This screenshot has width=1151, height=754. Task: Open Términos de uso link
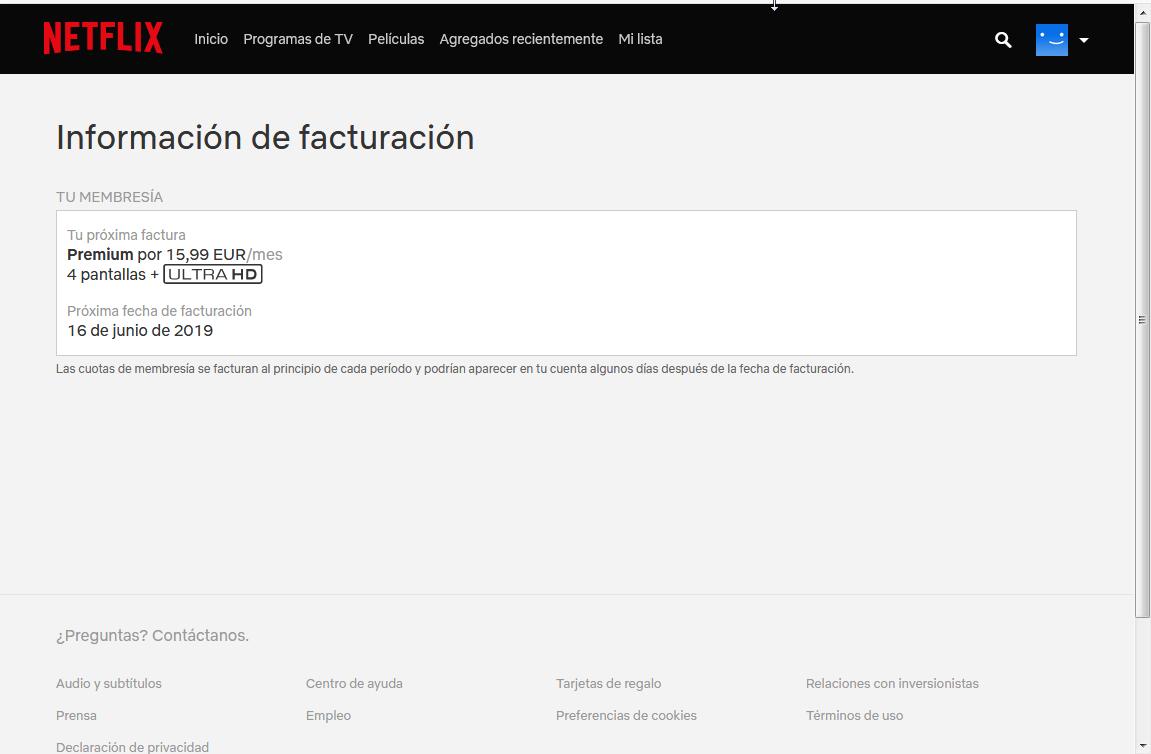click(854, 715)
